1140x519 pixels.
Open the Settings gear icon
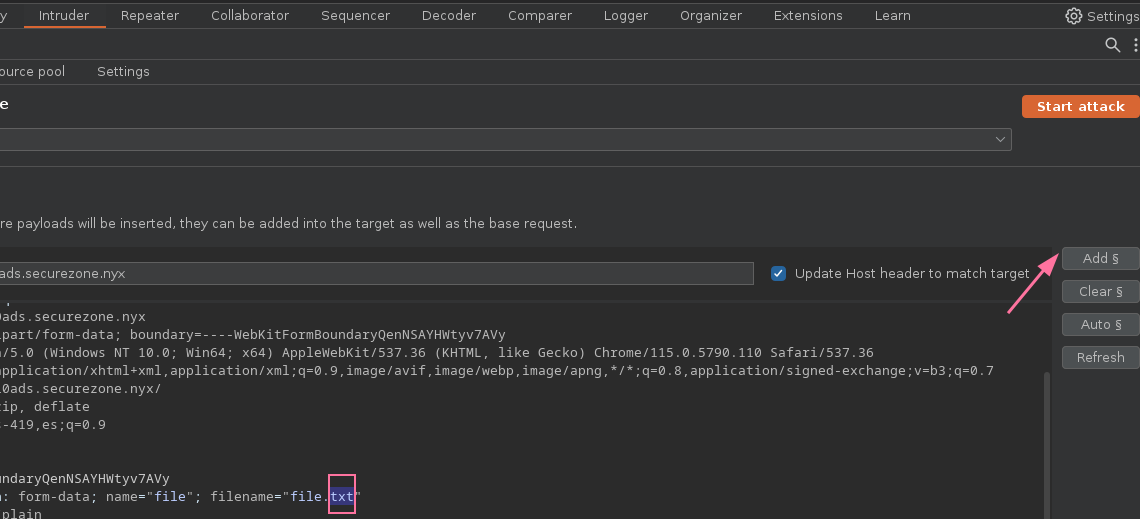pyautogui.click(x=1074, y=16)
